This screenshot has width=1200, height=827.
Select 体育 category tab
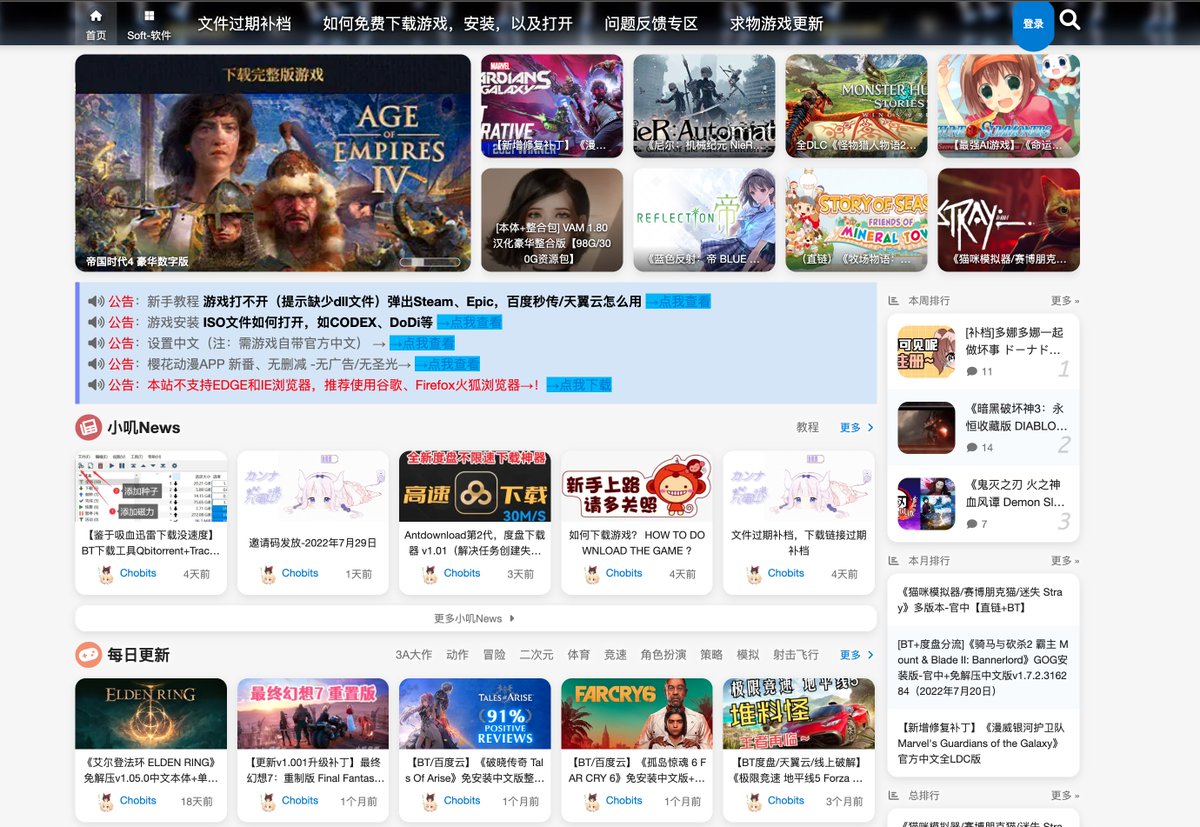coord(579,655)
